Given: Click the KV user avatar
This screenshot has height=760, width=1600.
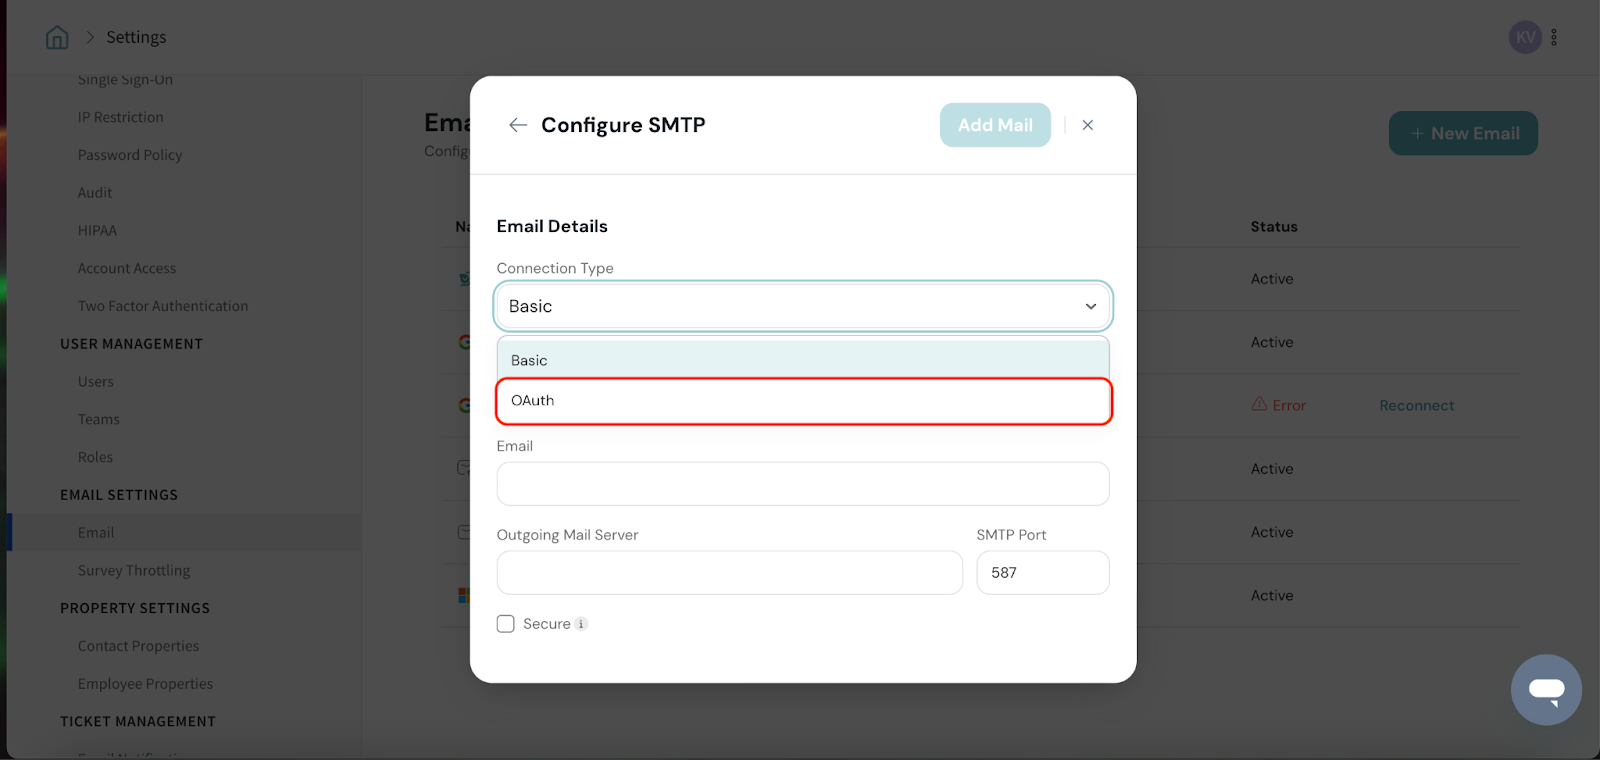Looking at the screenshot, I should (1525, 38).
